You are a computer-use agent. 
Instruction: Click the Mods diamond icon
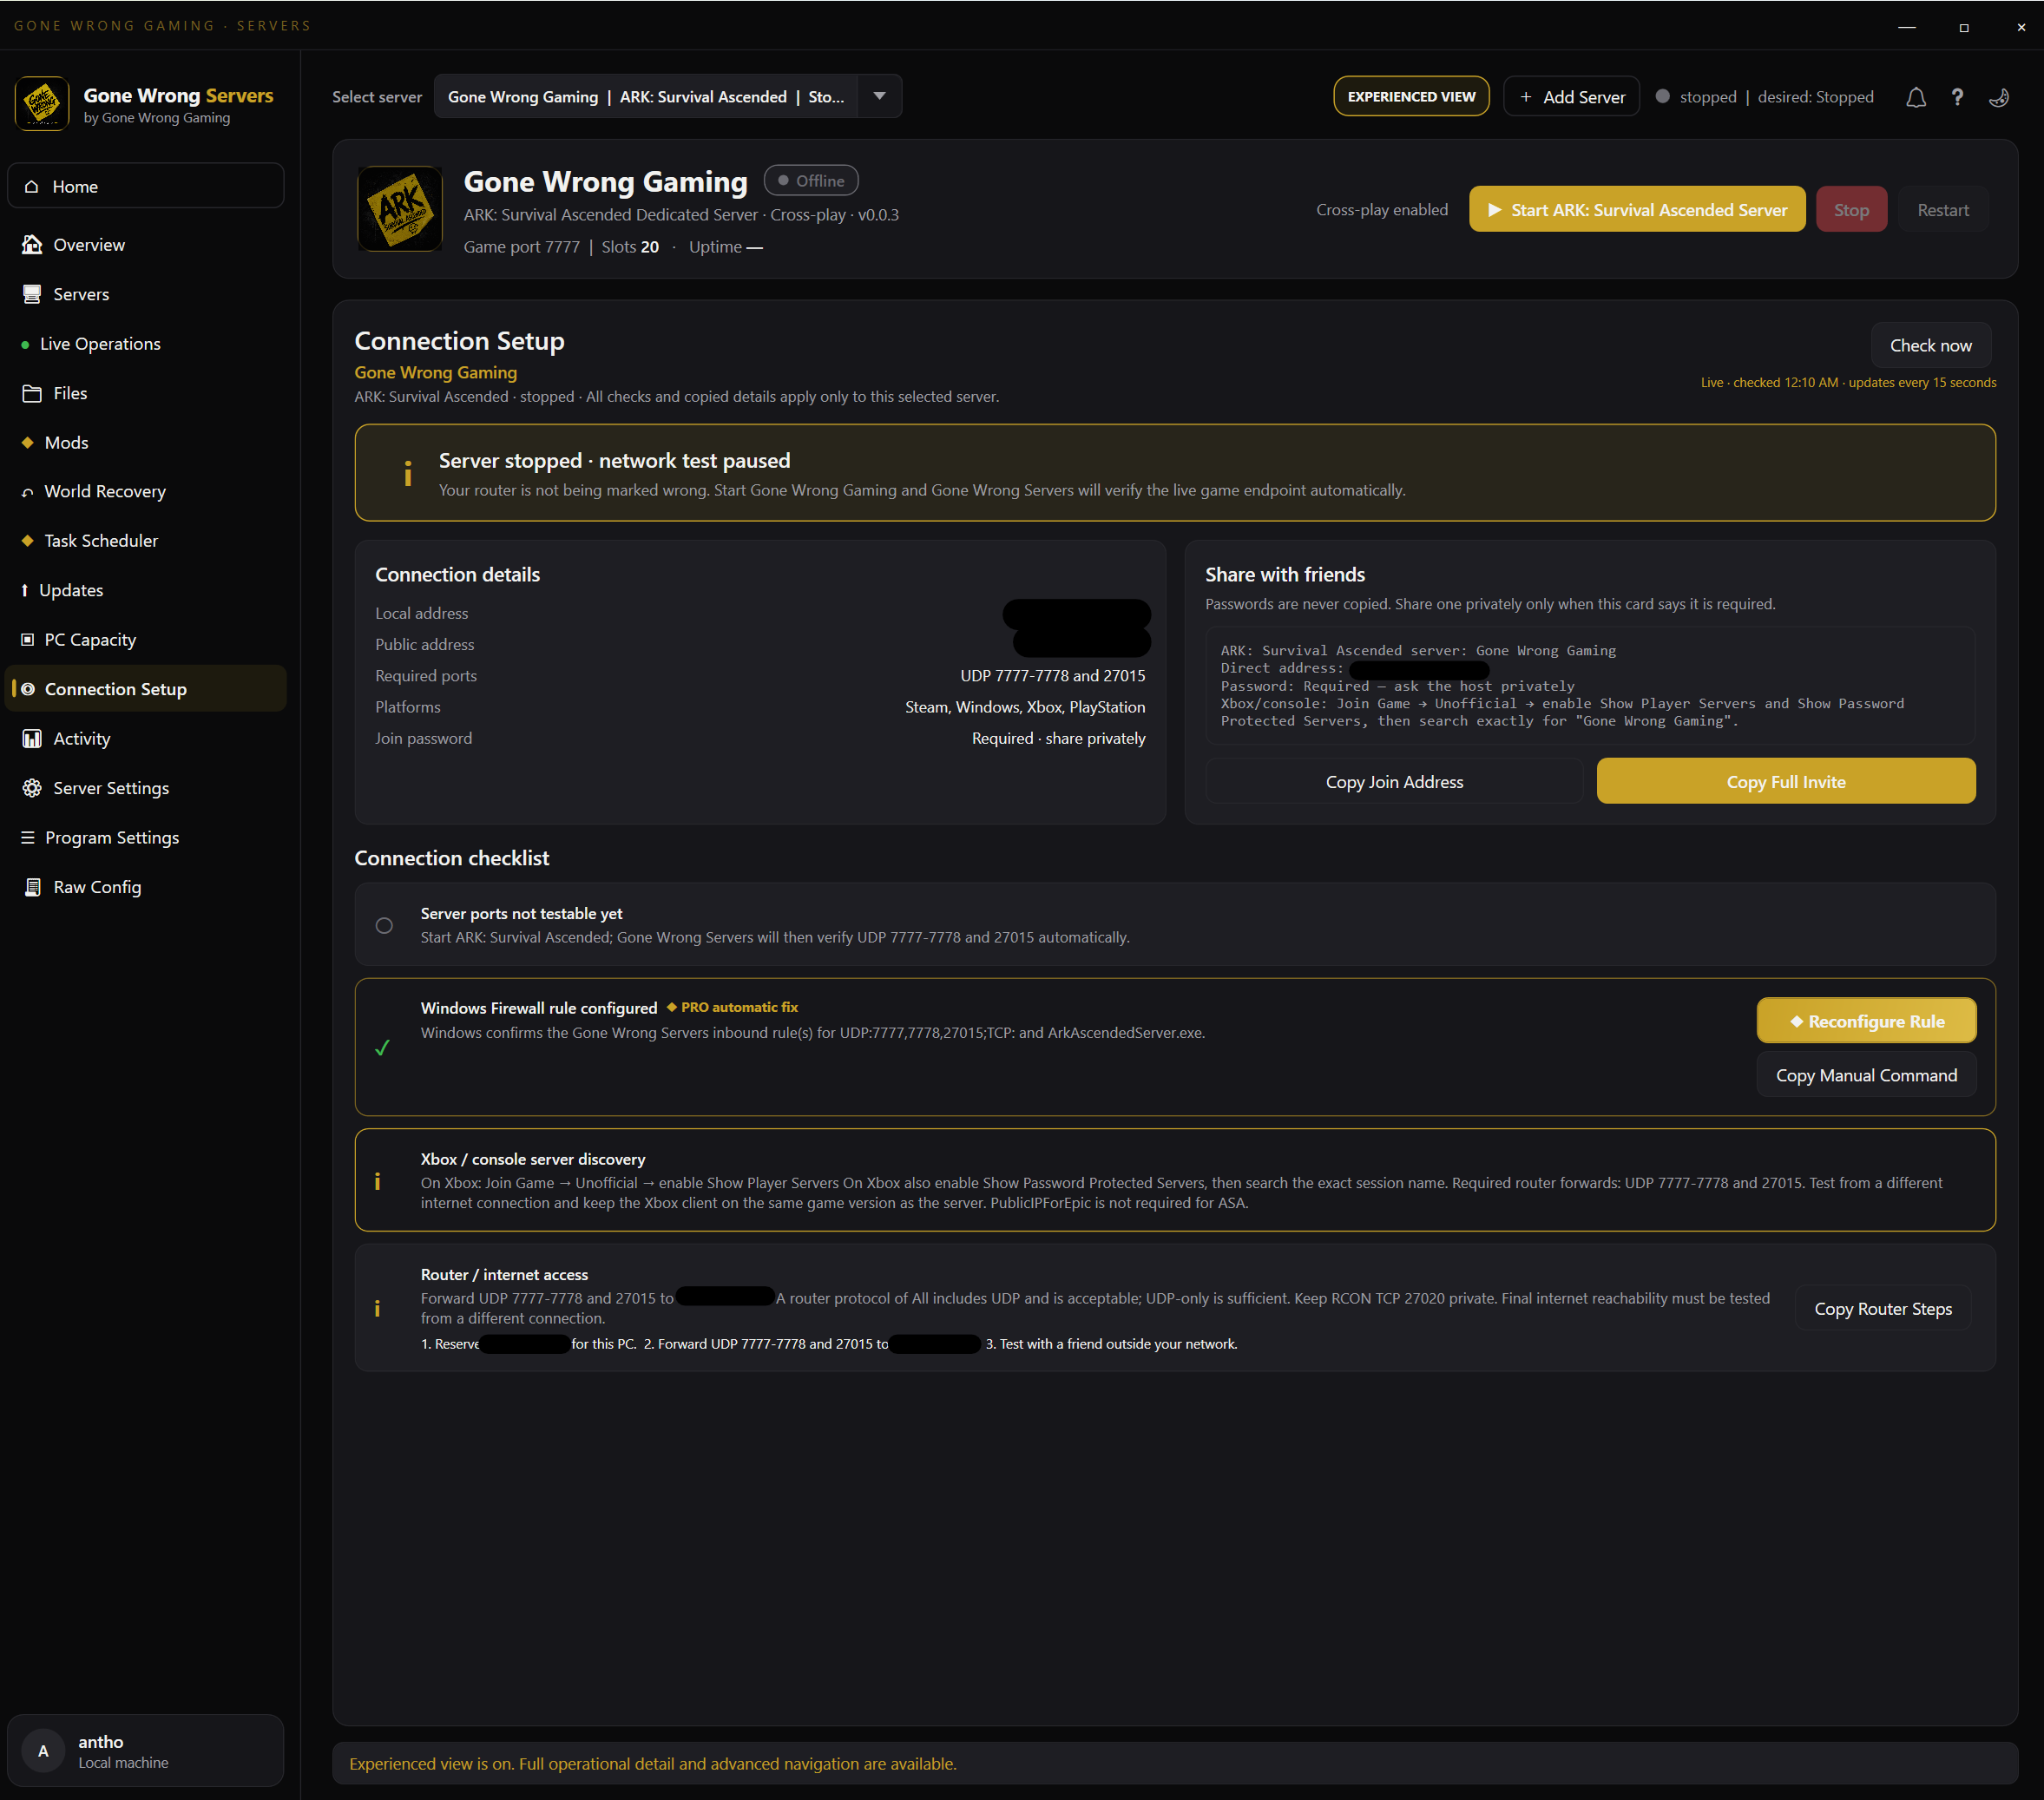(x=27, y=442)
